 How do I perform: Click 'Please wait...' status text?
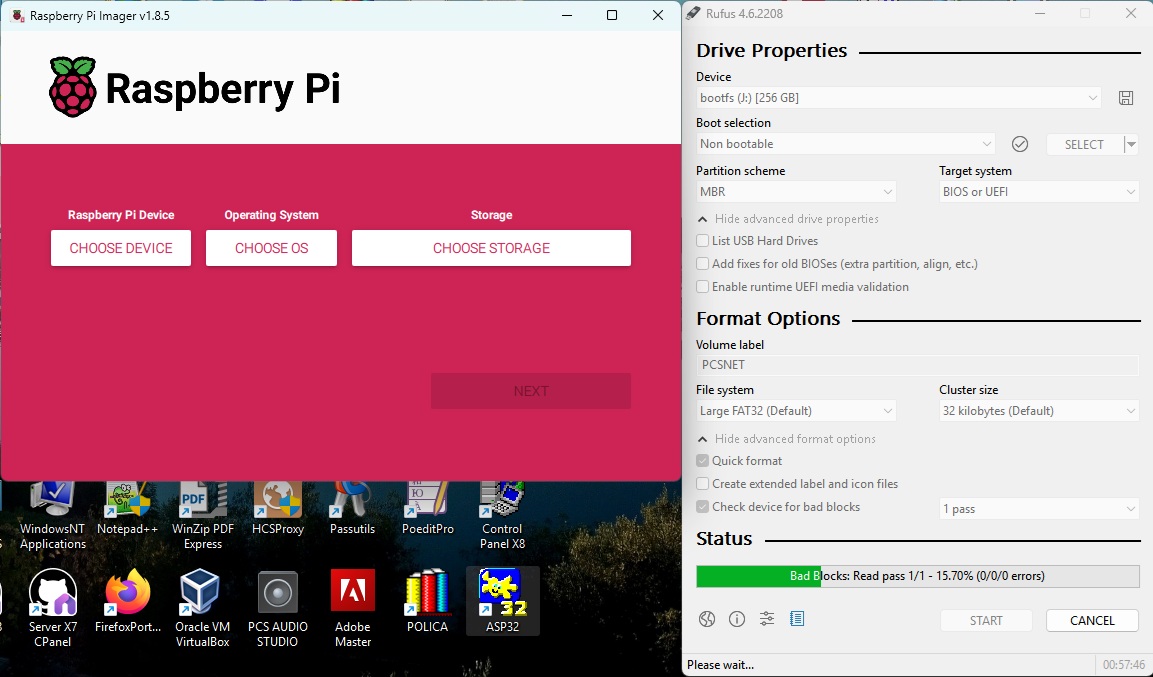click(x=720, y=665)
